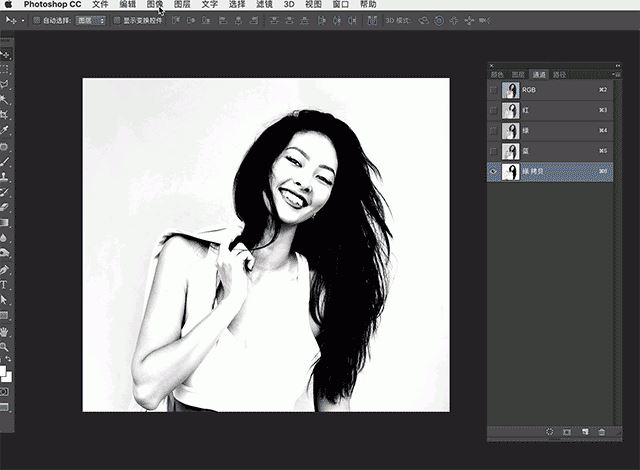Click the foreground color swatch
Image resolution: width=640 pixels, height=470 pixels.
3,369
